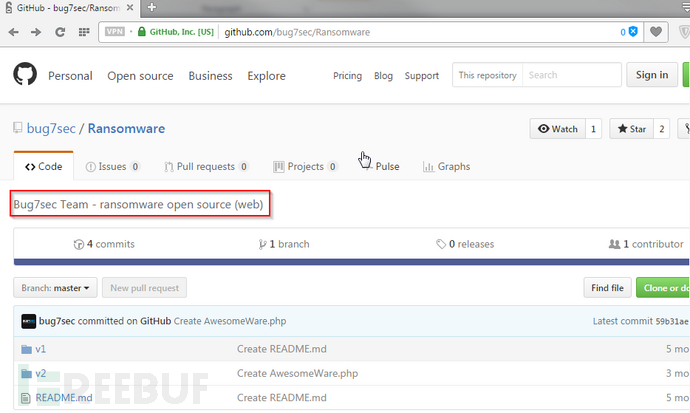The image size is (690, 413).
Task: Switch to the Issues tab
Action: tap(113, 166)
